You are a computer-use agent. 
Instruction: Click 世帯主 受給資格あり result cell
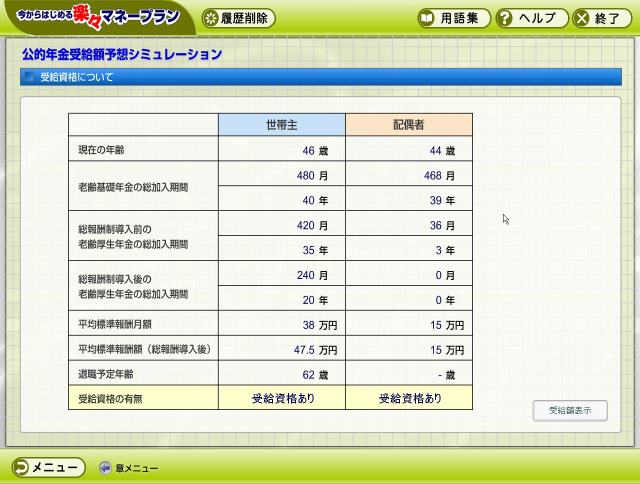pyautogui.click(x=281, y=398)
